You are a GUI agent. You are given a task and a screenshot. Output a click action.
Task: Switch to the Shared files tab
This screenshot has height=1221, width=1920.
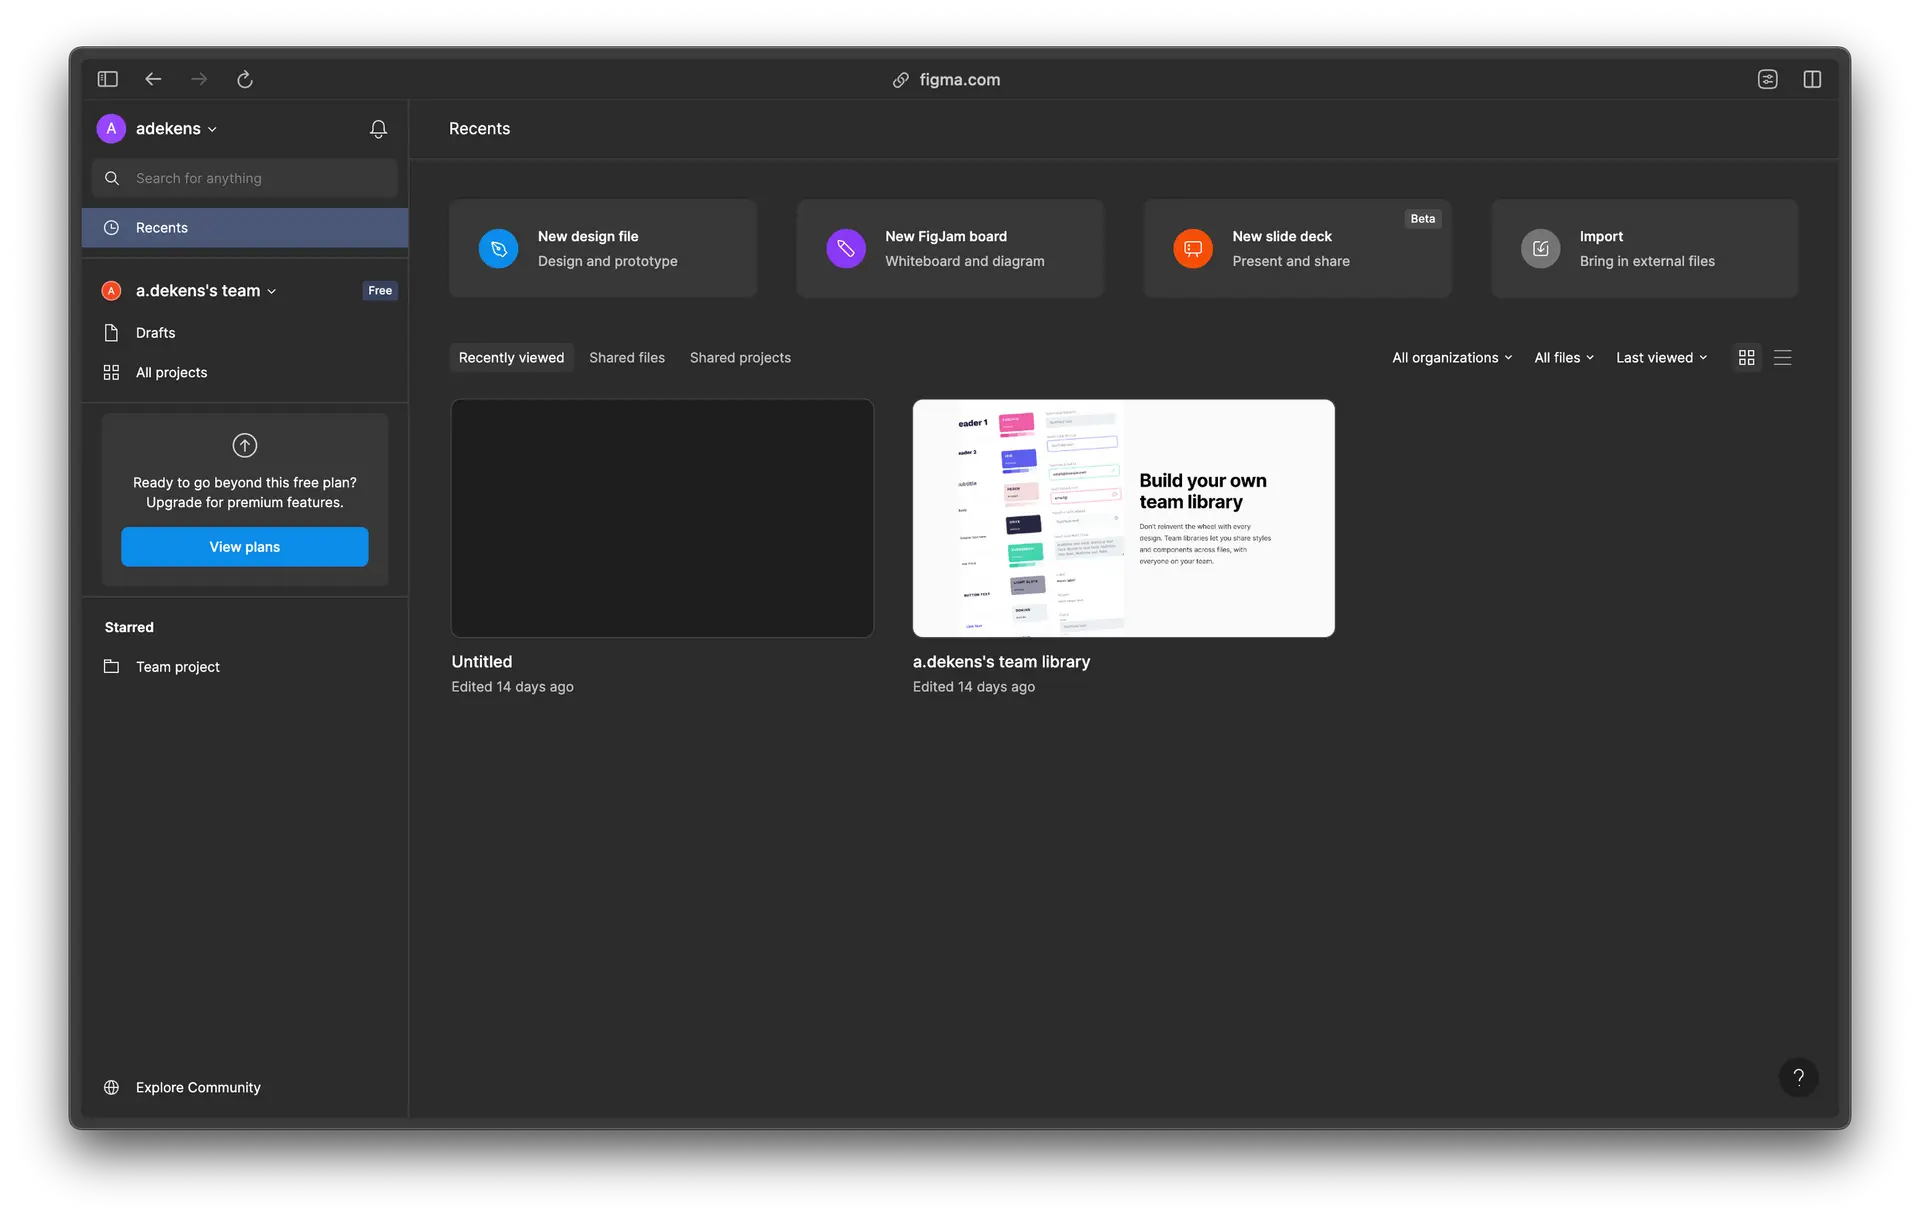click(626, 358)
